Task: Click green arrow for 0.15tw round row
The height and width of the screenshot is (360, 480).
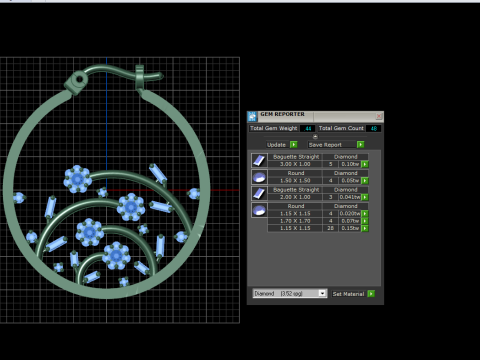Action: (365, 228)
